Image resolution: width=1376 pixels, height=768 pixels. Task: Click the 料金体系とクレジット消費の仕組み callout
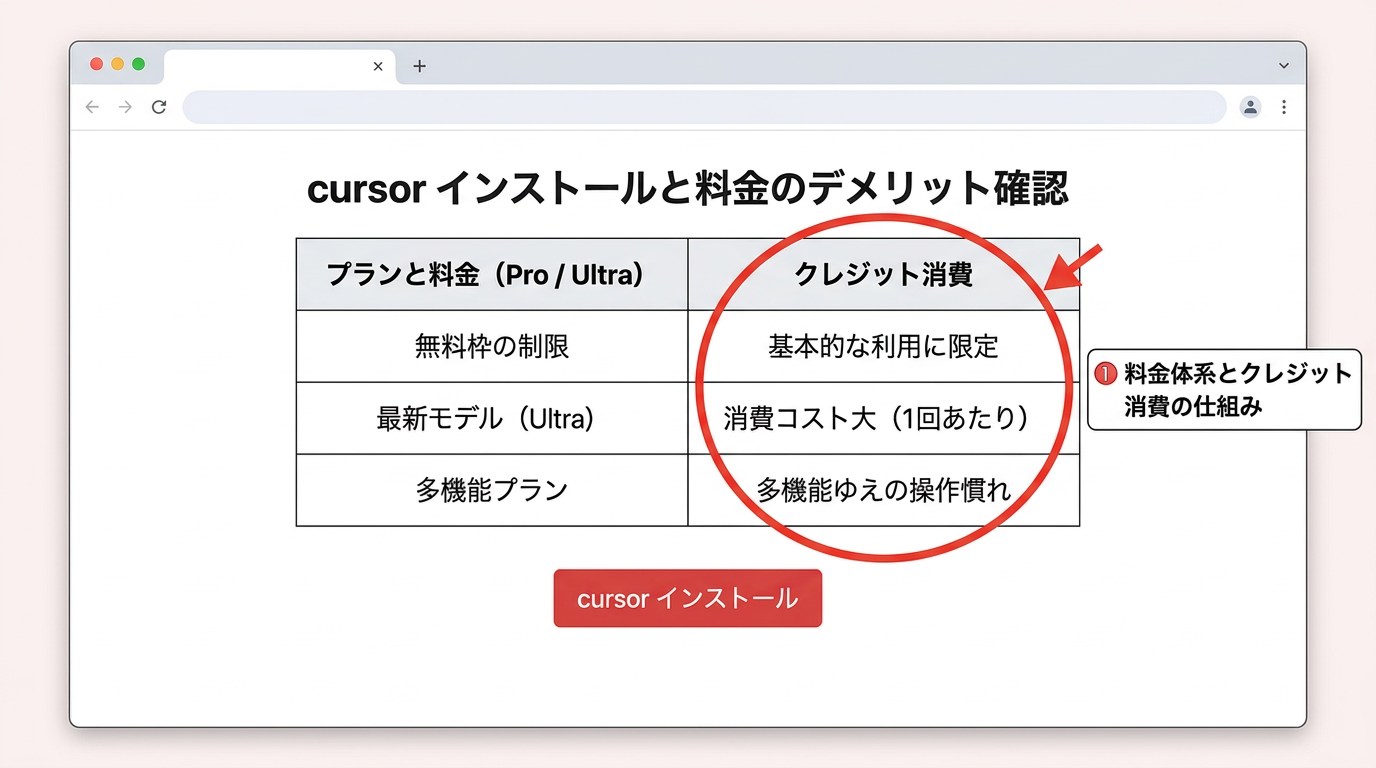(1223, 390)
